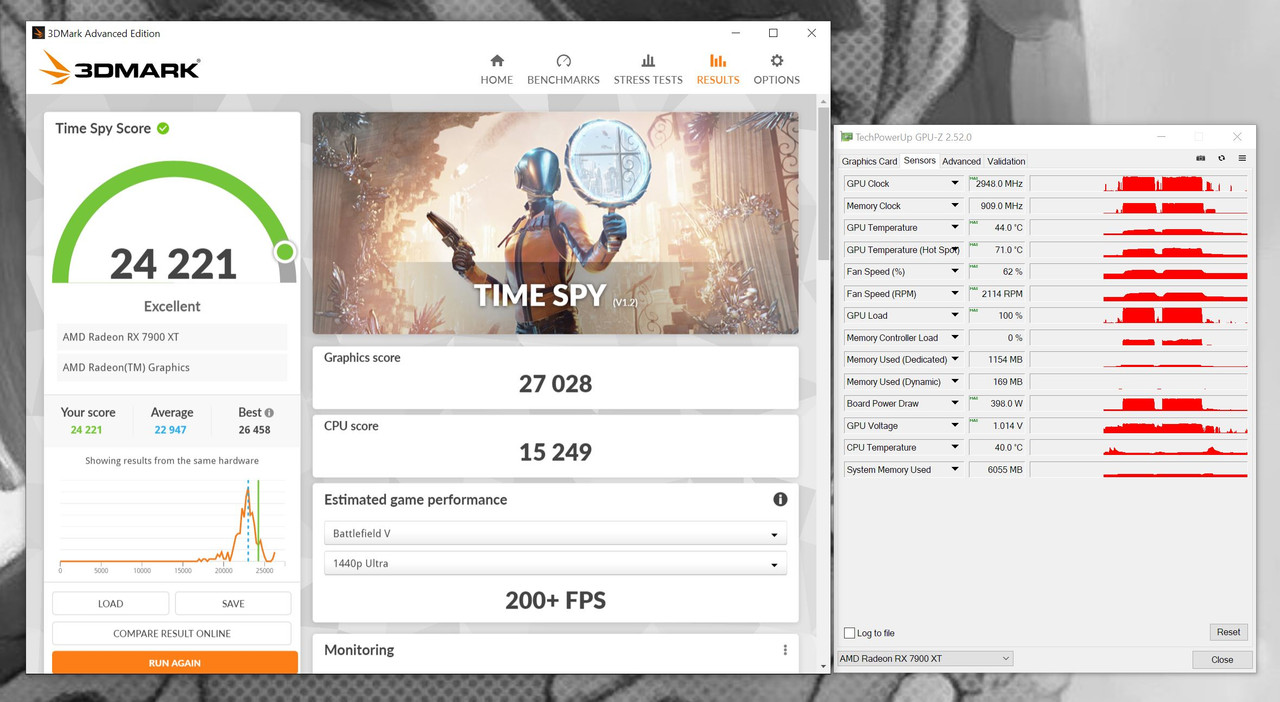Click the GPU-Z Reset button
Screen dimensions: 1280x702
click(1228, 632)
